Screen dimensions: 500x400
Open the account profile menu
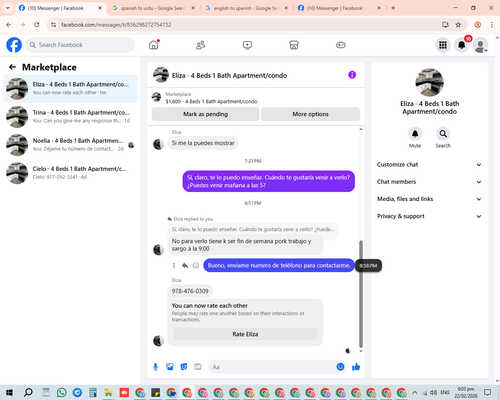pos(480,45)
